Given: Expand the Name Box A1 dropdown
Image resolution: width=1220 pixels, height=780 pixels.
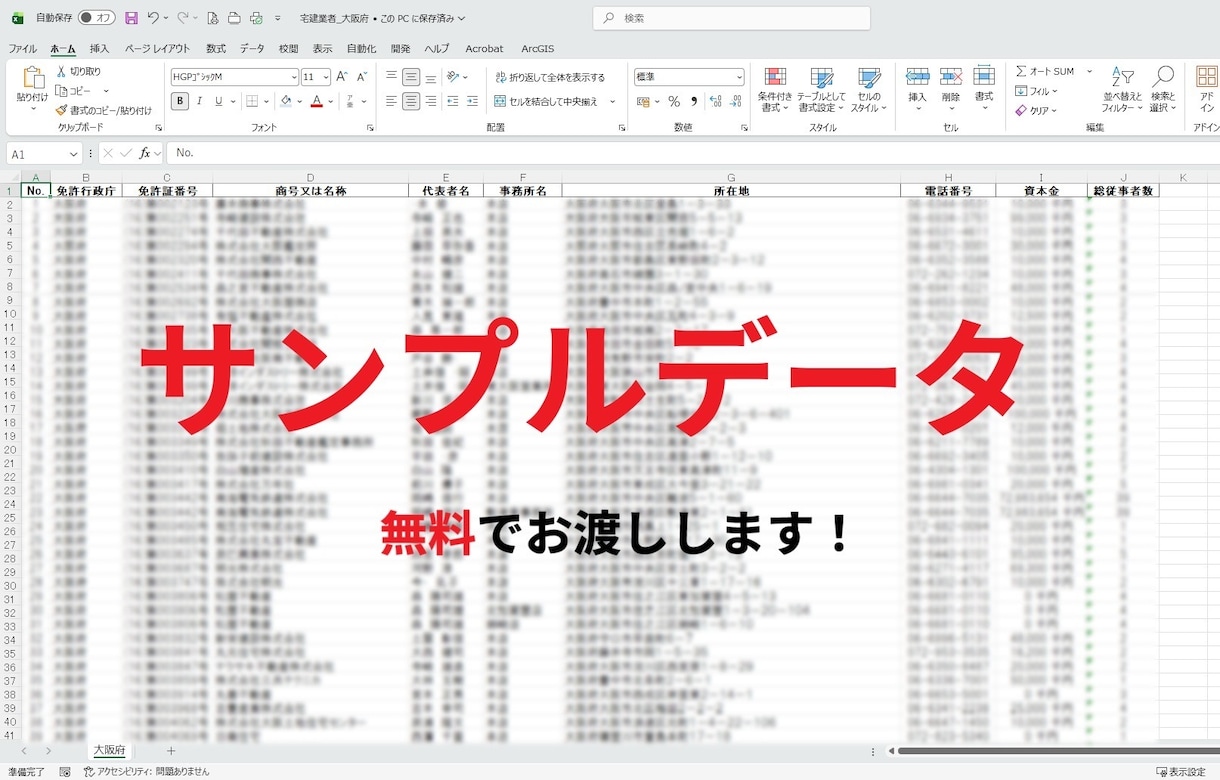Looking at the screenshot, I should [x=74, y=153].
